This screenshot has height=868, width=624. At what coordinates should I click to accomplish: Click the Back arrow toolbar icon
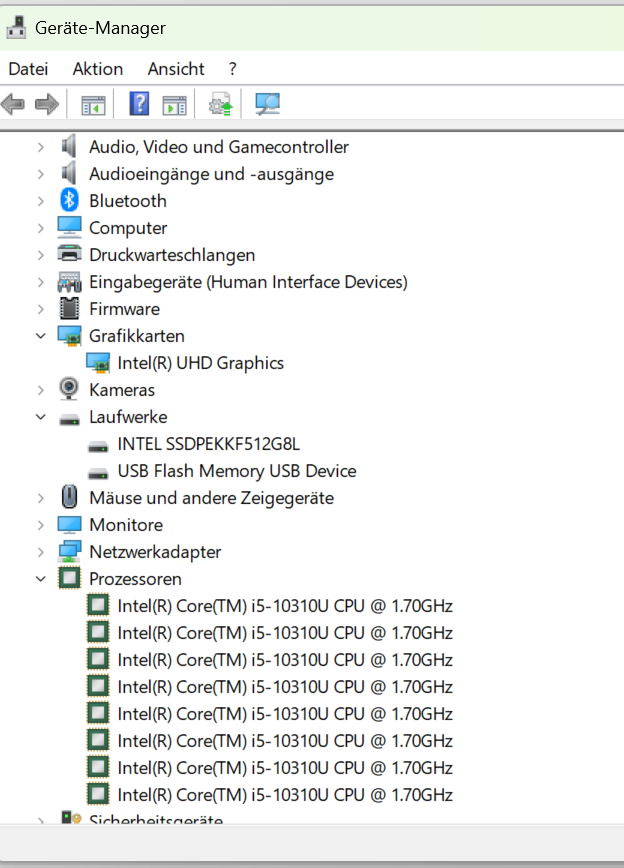click(x=13, y=104)
